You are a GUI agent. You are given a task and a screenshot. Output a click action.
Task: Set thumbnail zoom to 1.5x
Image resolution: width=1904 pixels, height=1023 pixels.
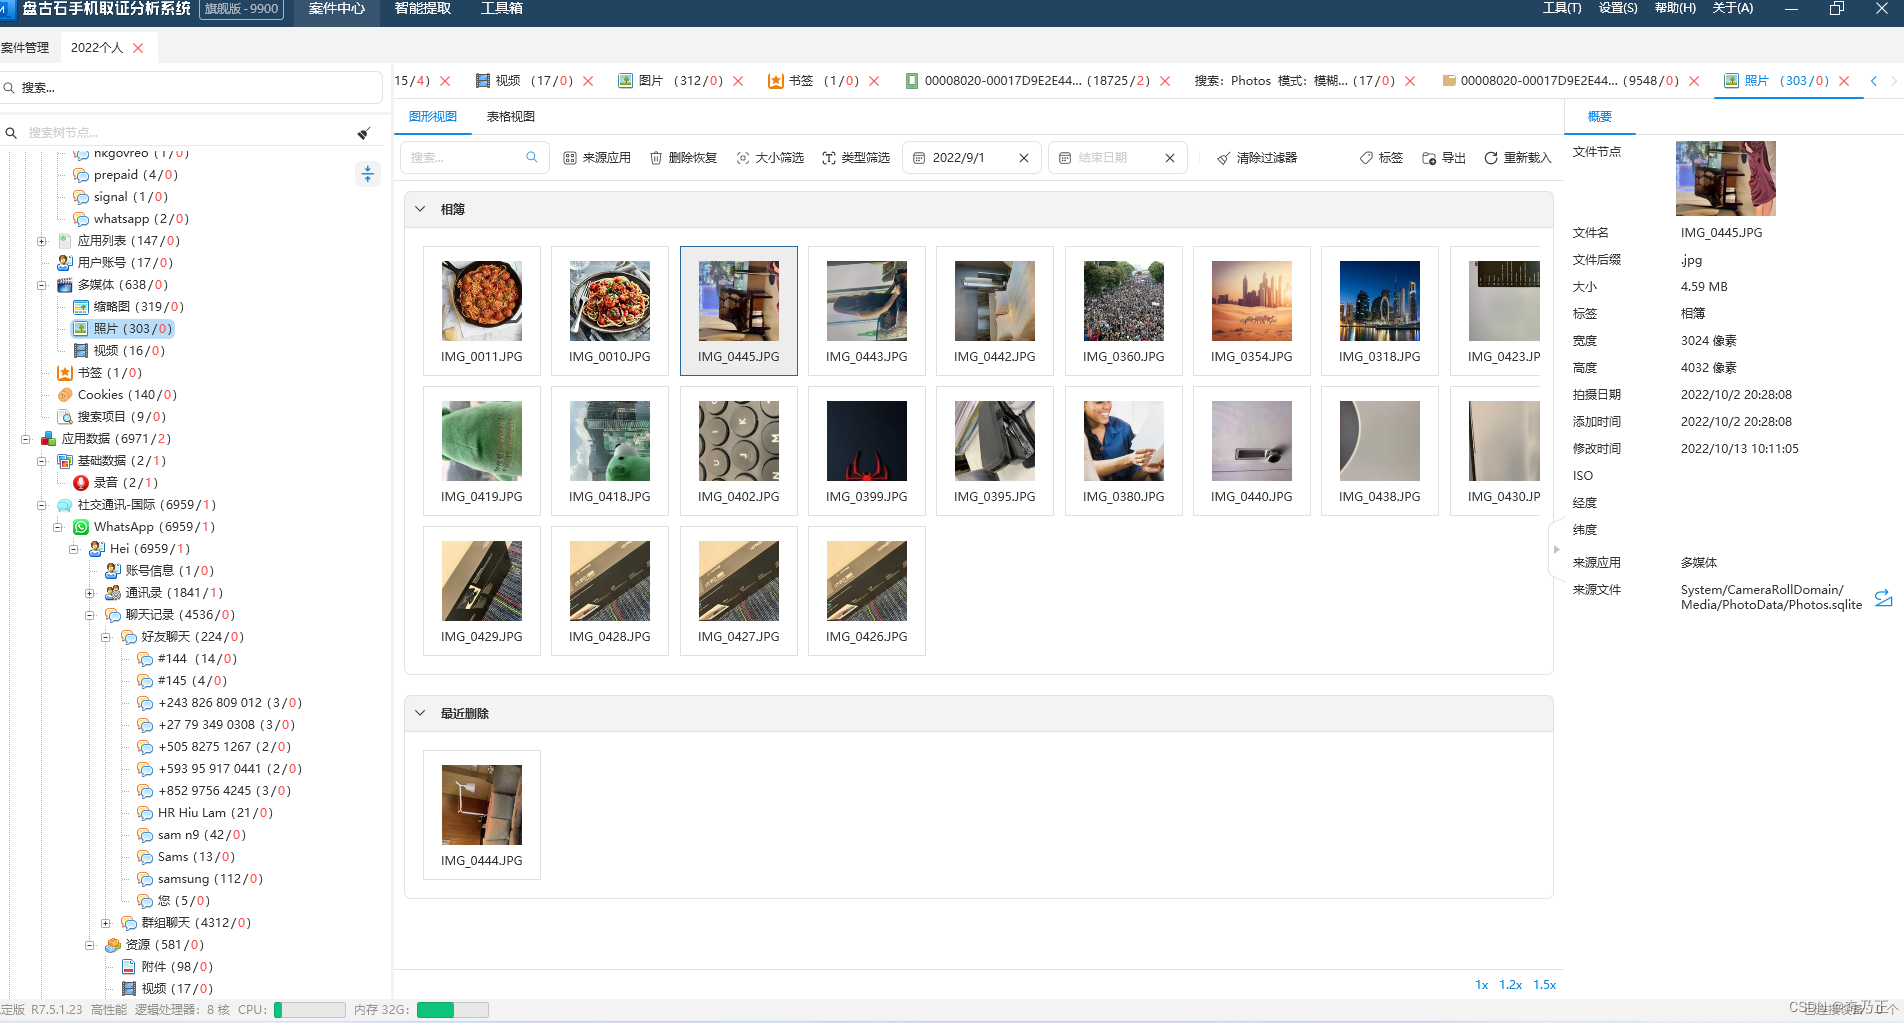click(1545, 985)
